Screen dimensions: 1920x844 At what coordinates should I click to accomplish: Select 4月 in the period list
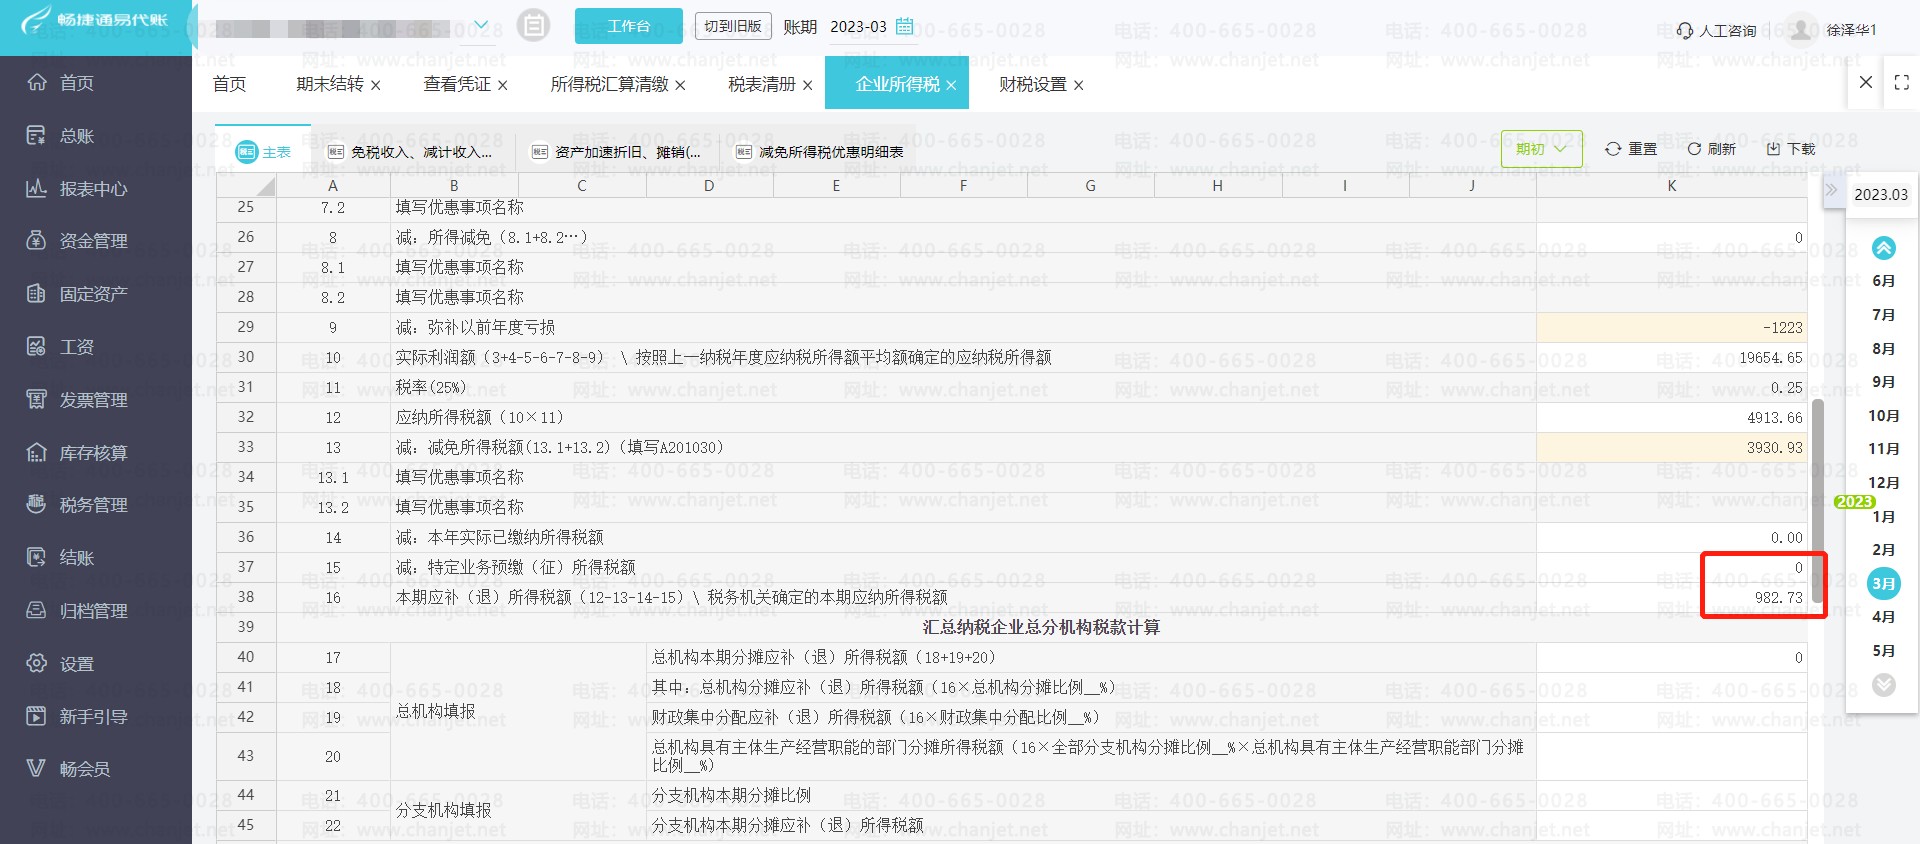coord(1883,616)
